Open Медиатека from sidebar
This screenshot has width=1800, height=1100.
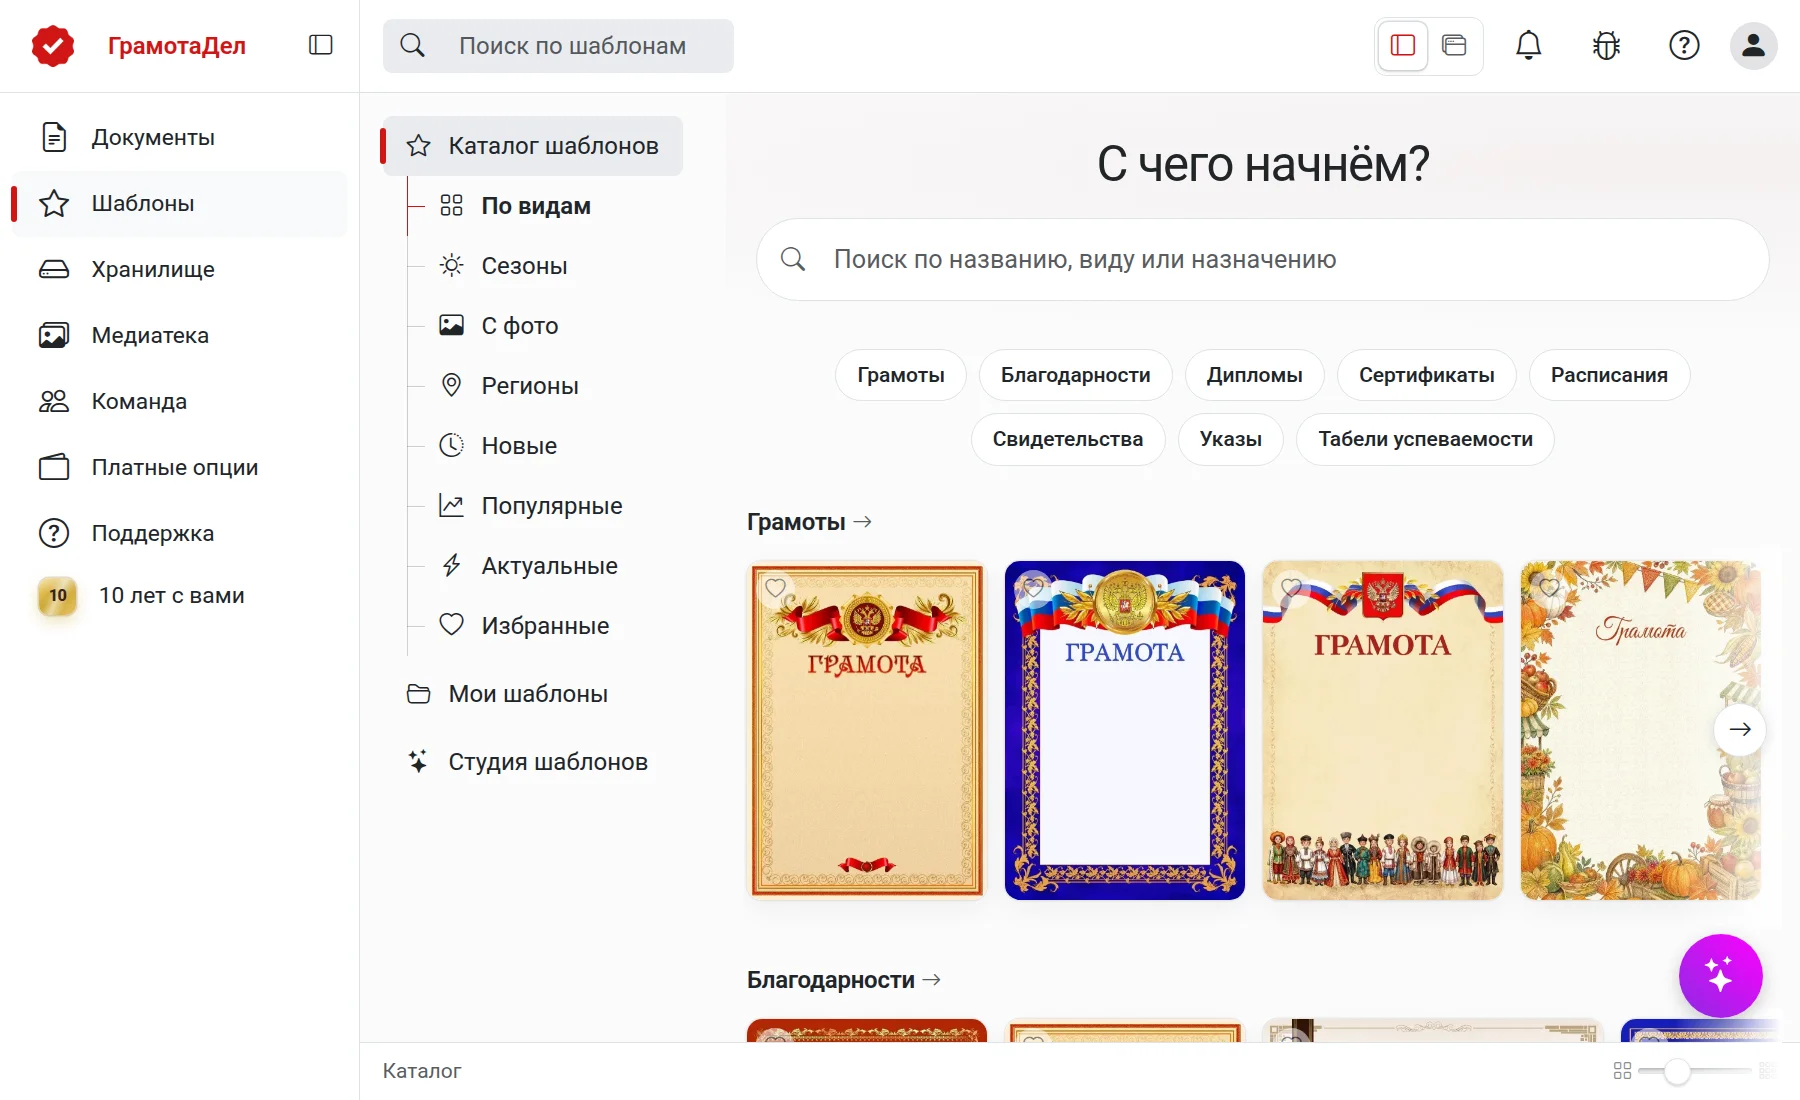click(179, 335)
